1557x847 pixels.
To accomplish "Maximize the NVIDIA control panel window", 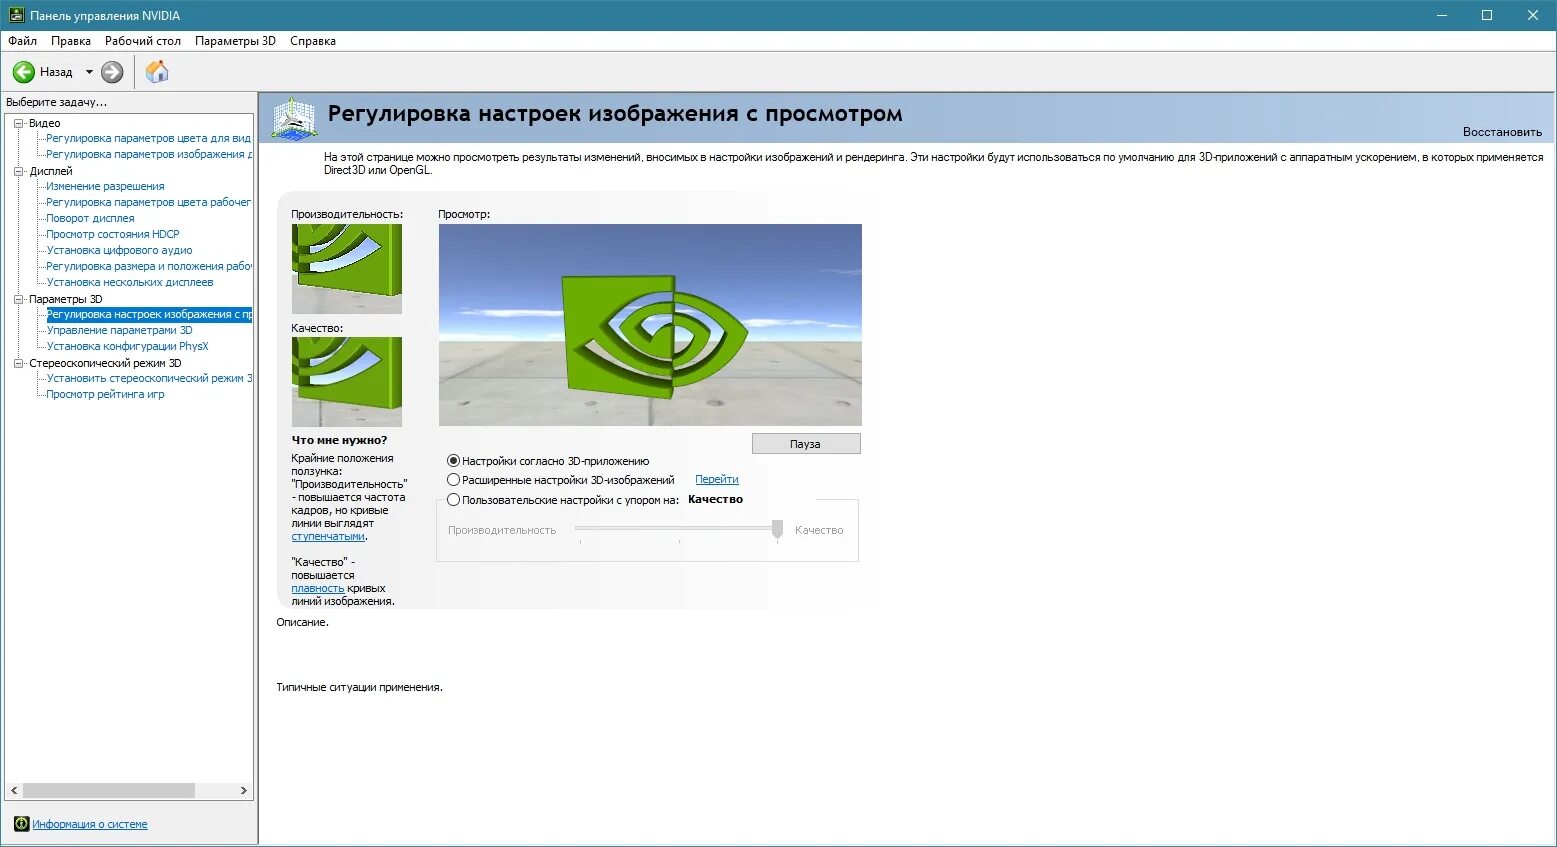I will (x=1487, y=15).
